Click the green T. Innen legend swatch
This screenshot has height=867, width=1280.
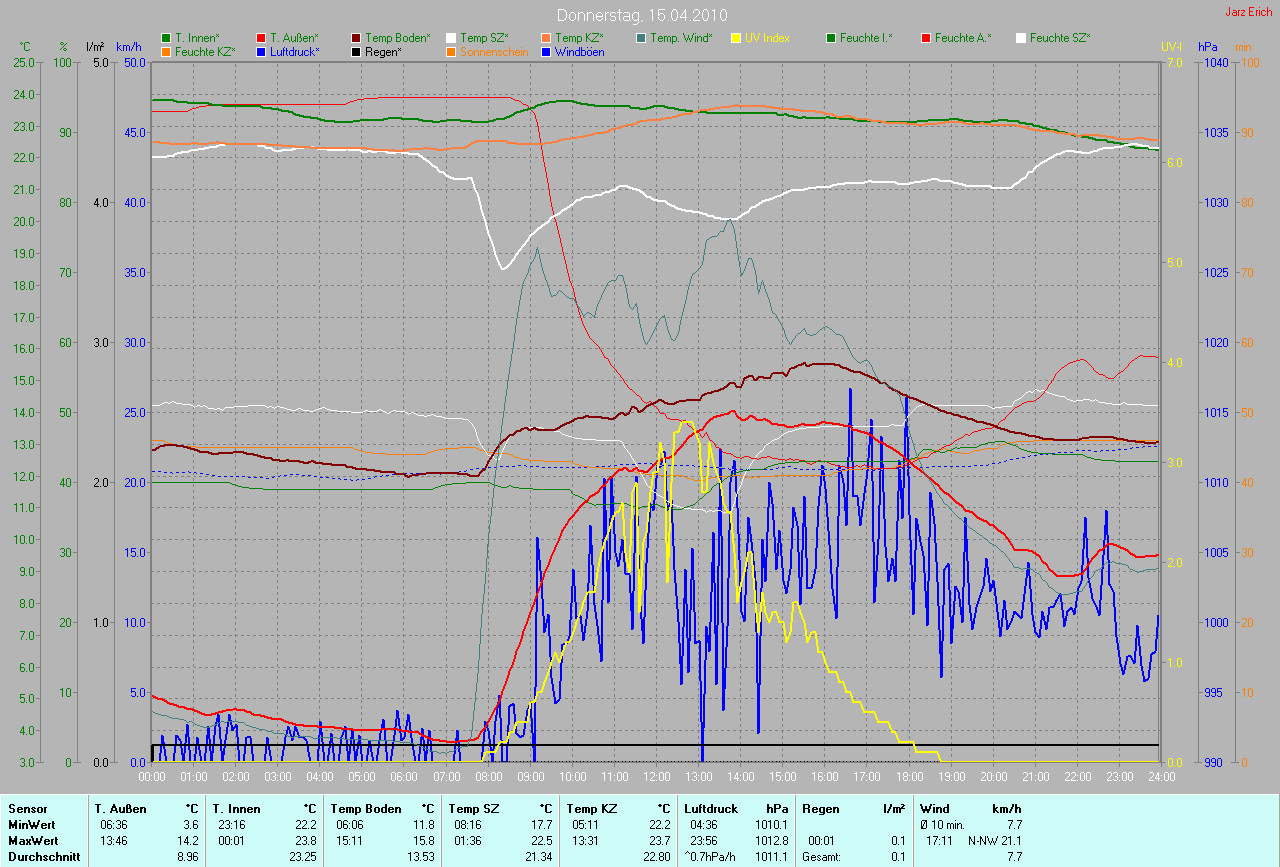[166, 38]
